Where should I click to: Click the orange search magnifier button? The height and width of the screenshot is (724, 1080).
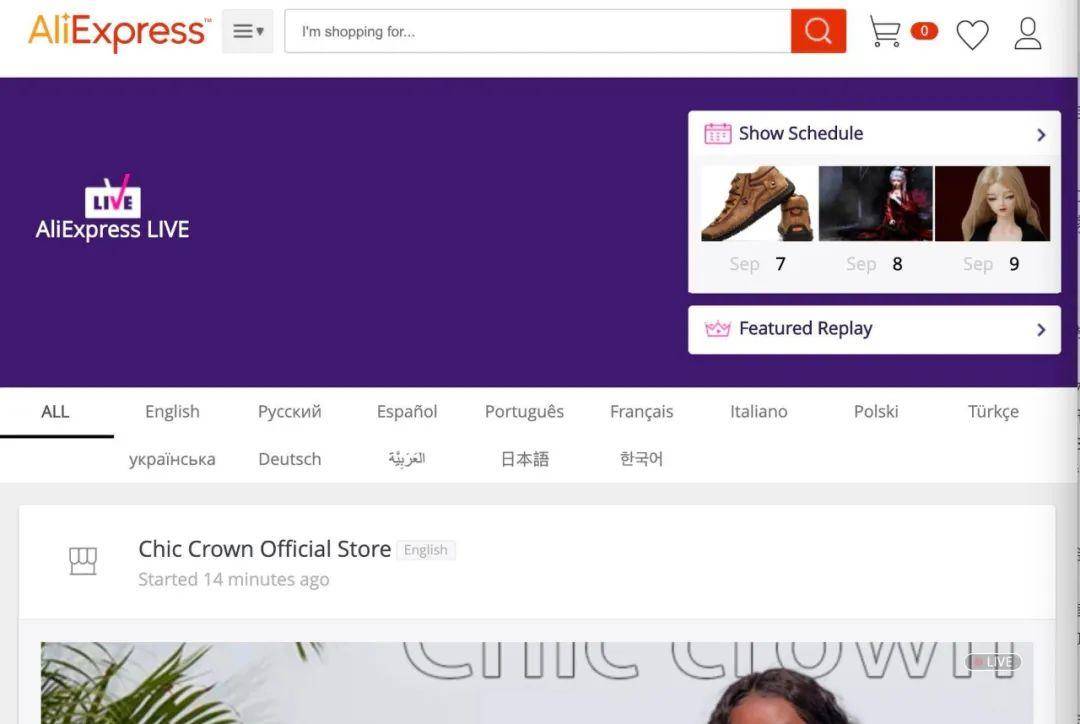[818, 31]
